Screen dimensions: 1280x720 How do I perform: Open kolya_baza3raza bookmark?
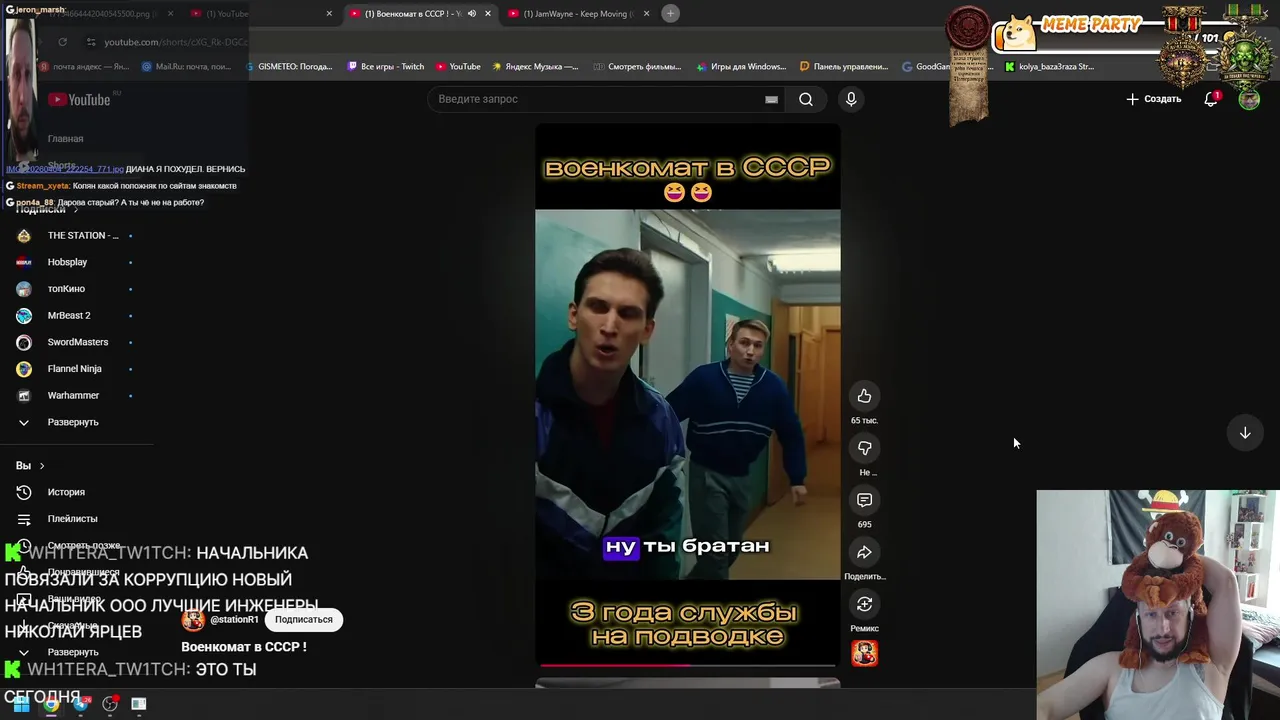[x=1049, y=67]
